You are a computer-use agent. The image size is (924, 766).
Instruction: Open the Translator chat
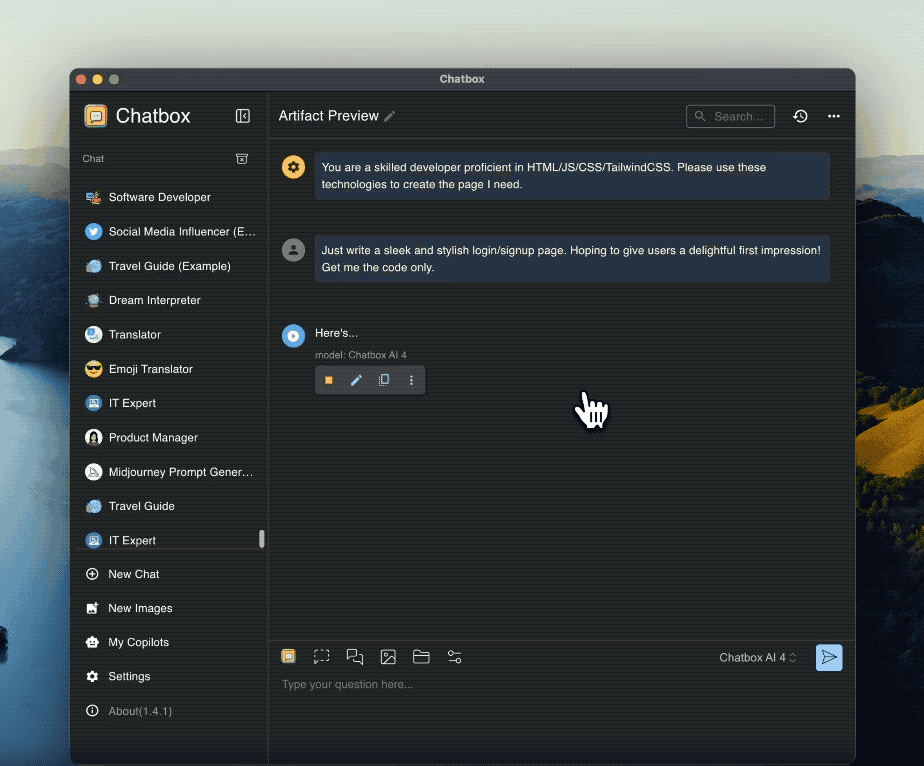tap(170, 335)
